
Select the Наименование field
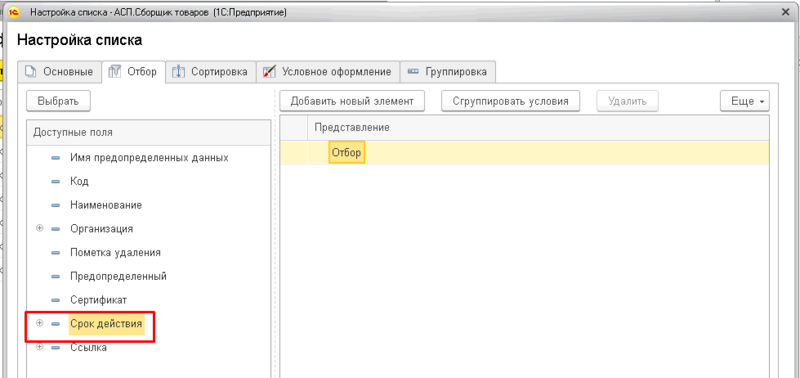(x=106, y=205)
